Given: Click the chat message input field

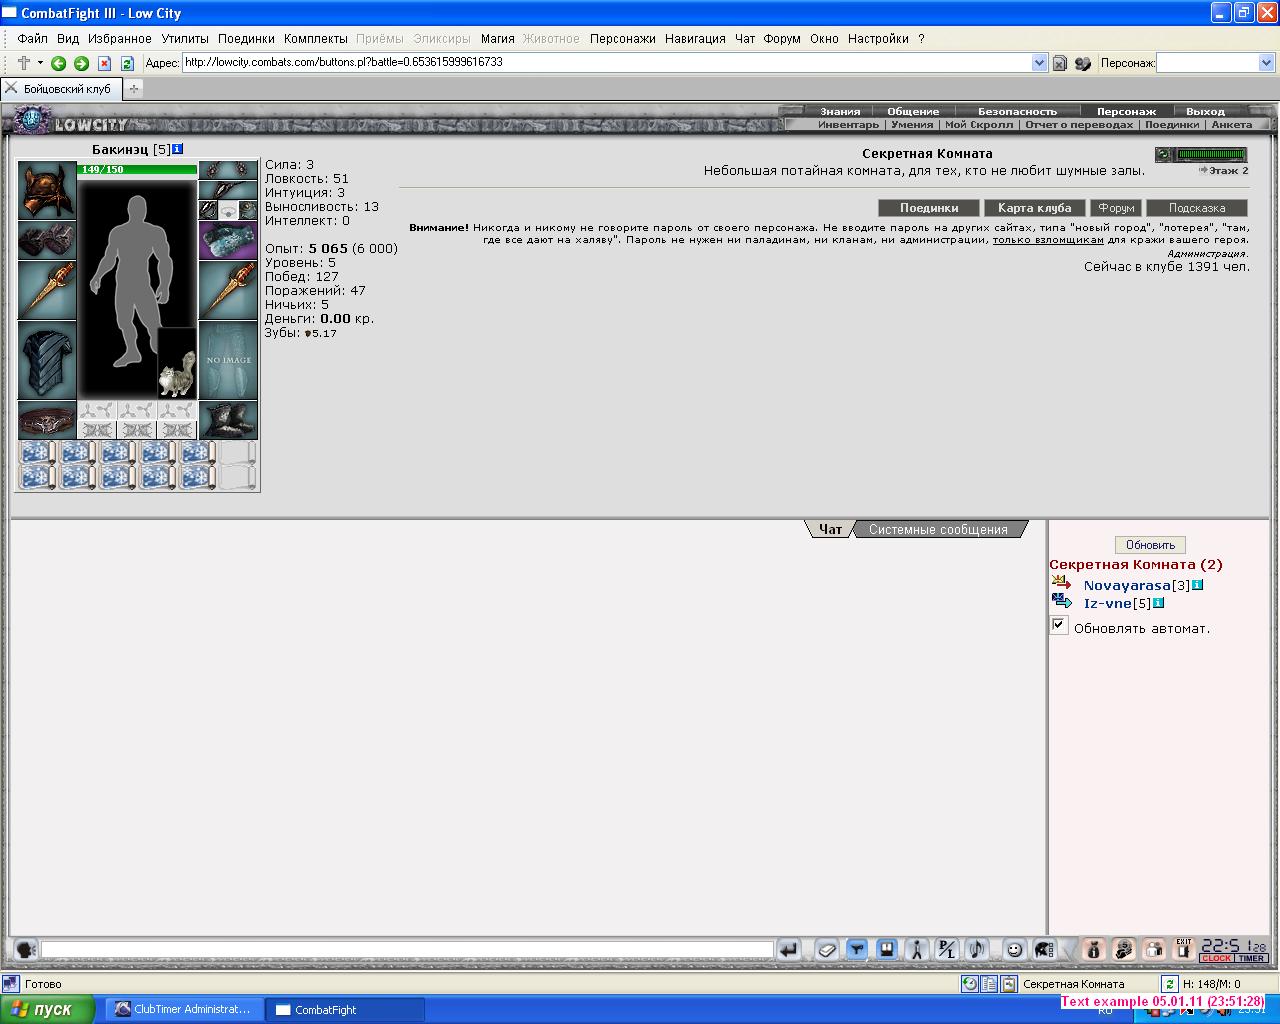Looking at the screenshot, I should coord(407,950).
